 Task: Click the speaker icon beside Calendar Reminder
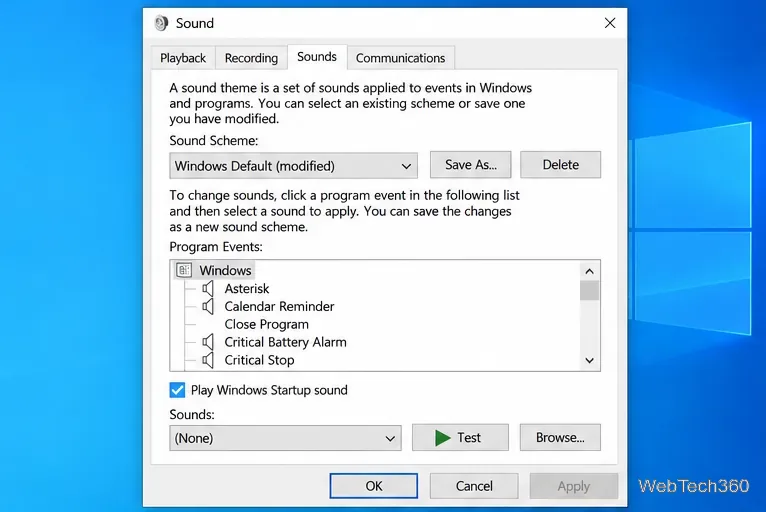click(208, 306)
